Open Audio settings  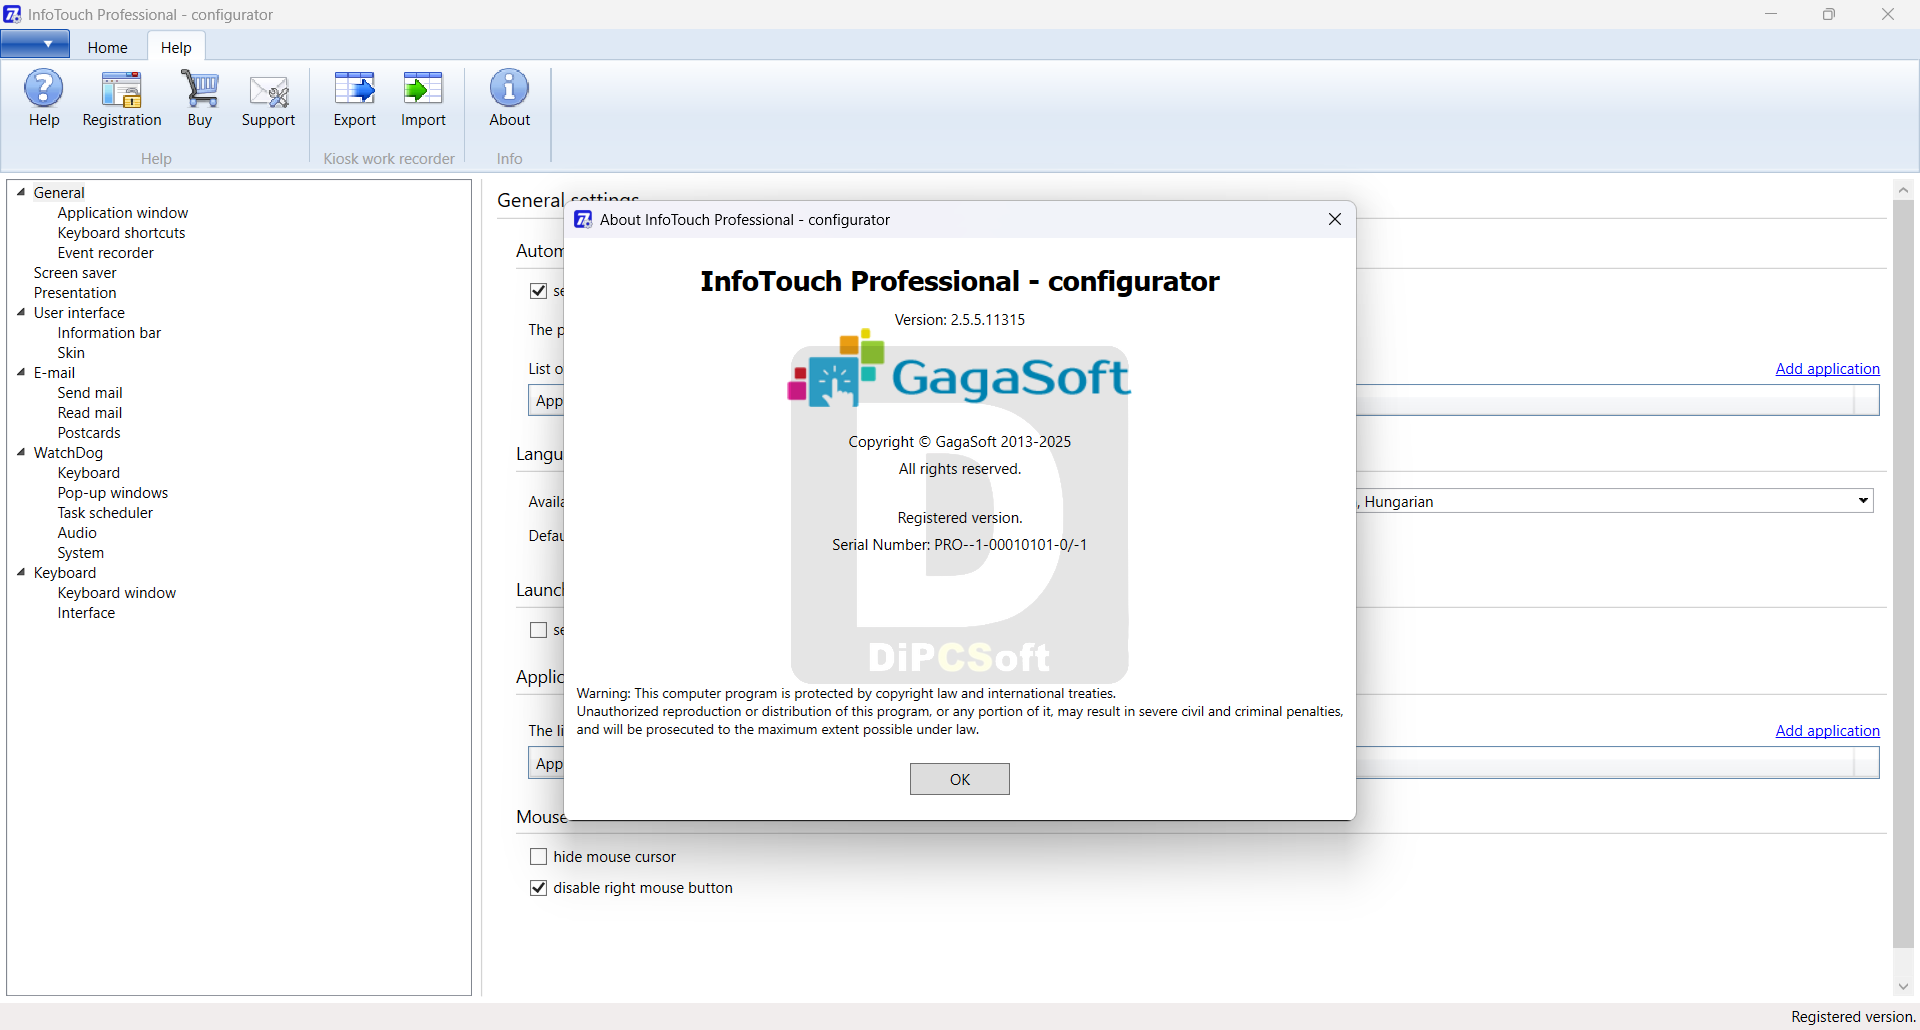tap(77, 533)
